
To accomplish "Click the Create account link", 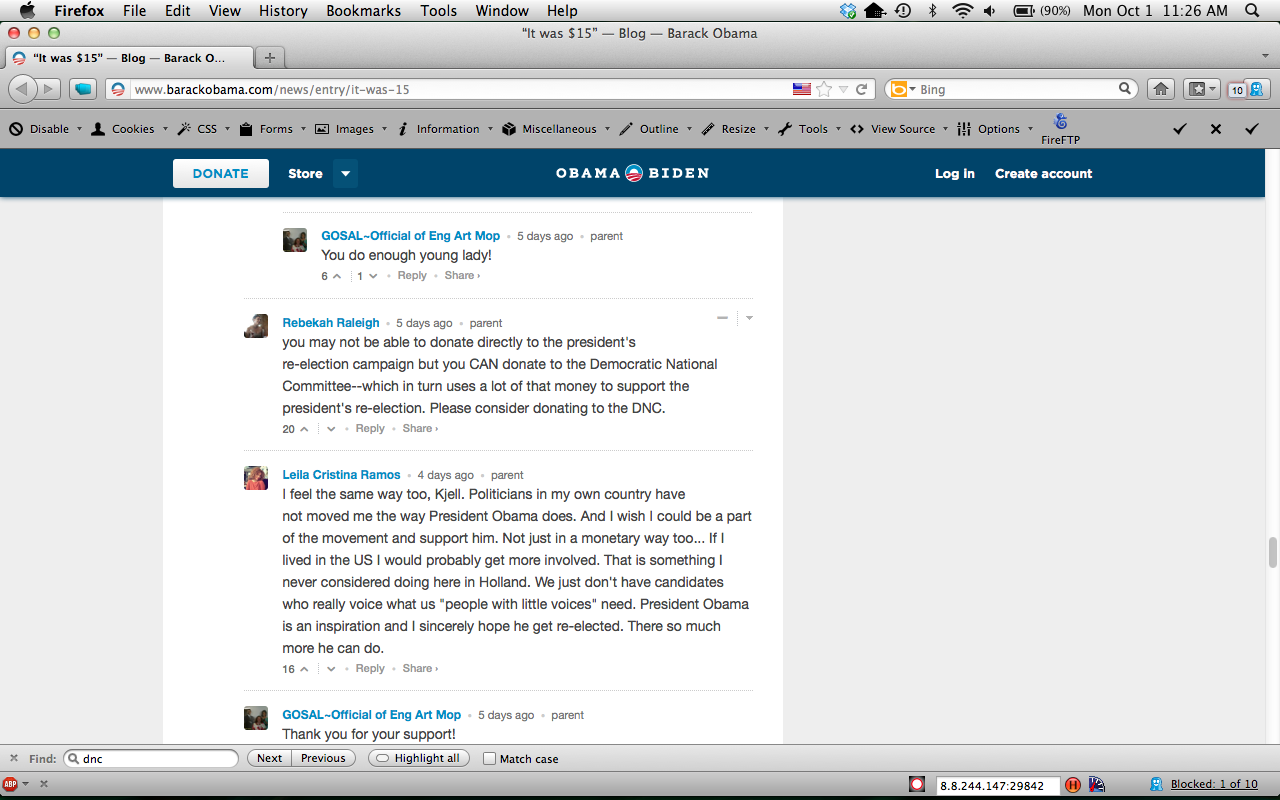I will [1043, 173].
